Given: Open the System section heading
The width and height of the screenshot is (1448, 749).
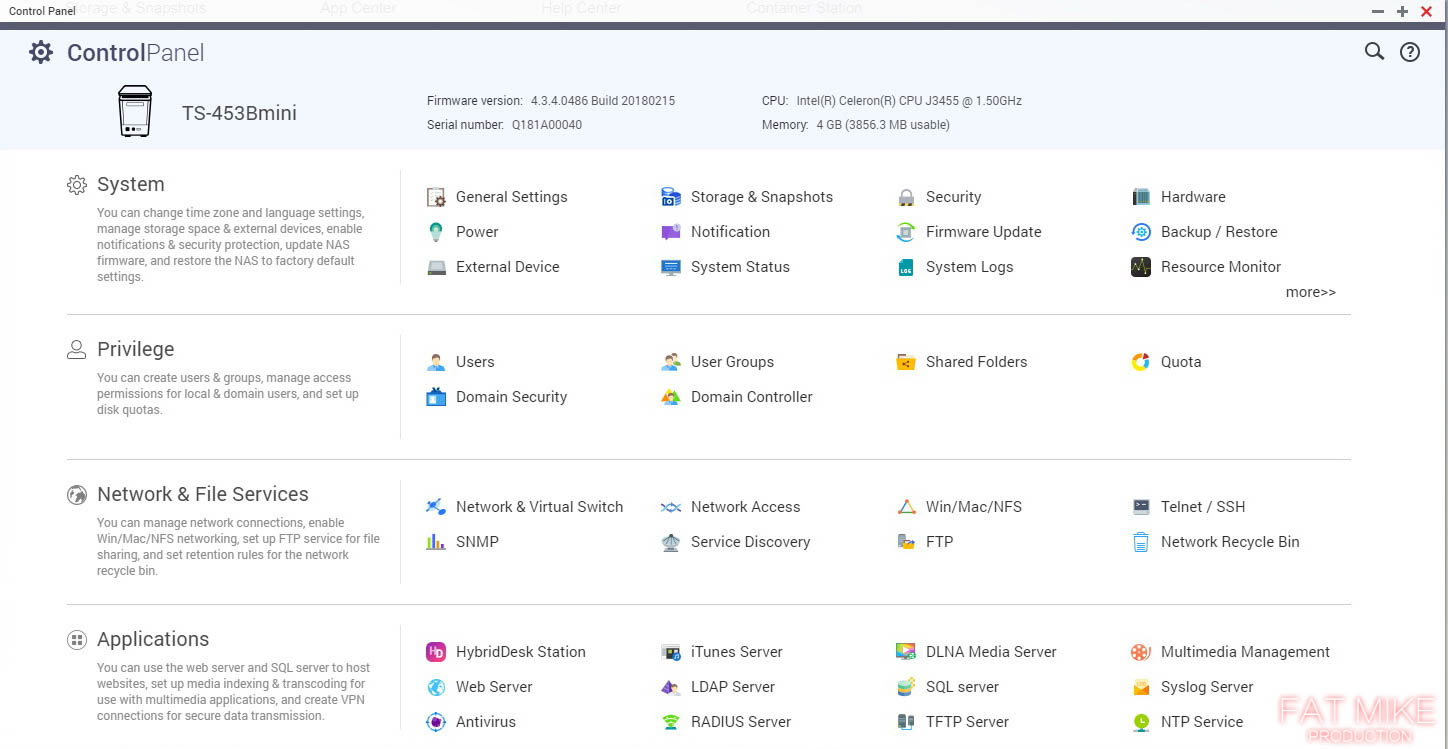Looking at the screenshot, I should (131, 184).
